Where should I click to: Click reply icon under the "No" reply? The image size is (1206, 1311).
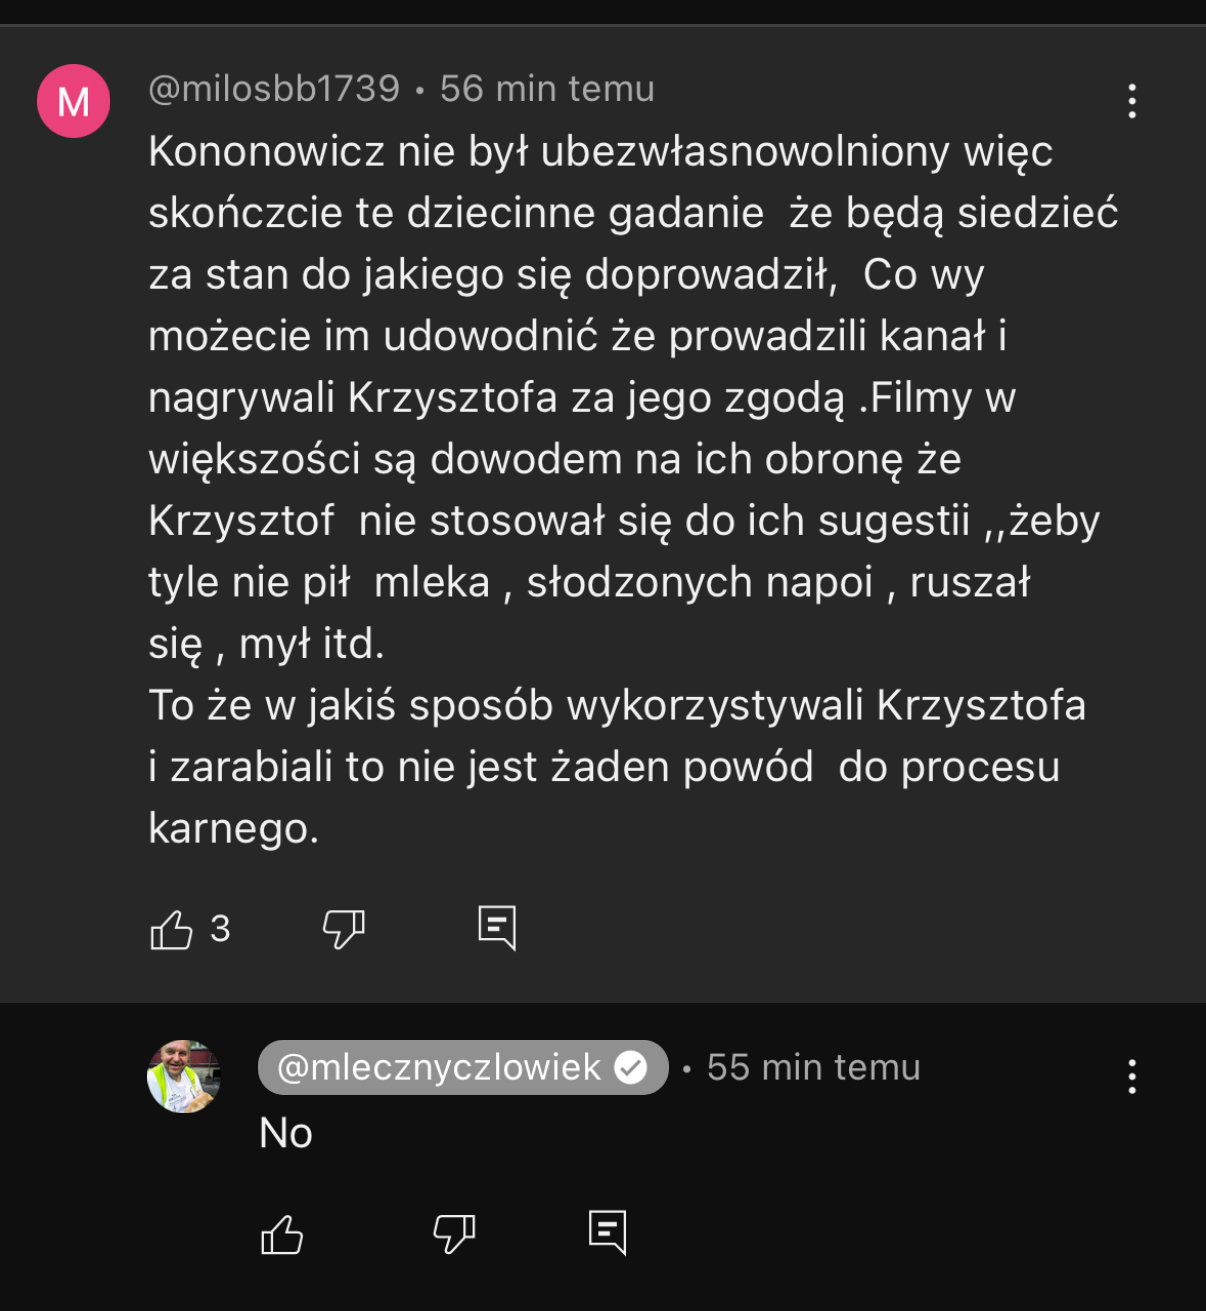tap(608, 1232)
